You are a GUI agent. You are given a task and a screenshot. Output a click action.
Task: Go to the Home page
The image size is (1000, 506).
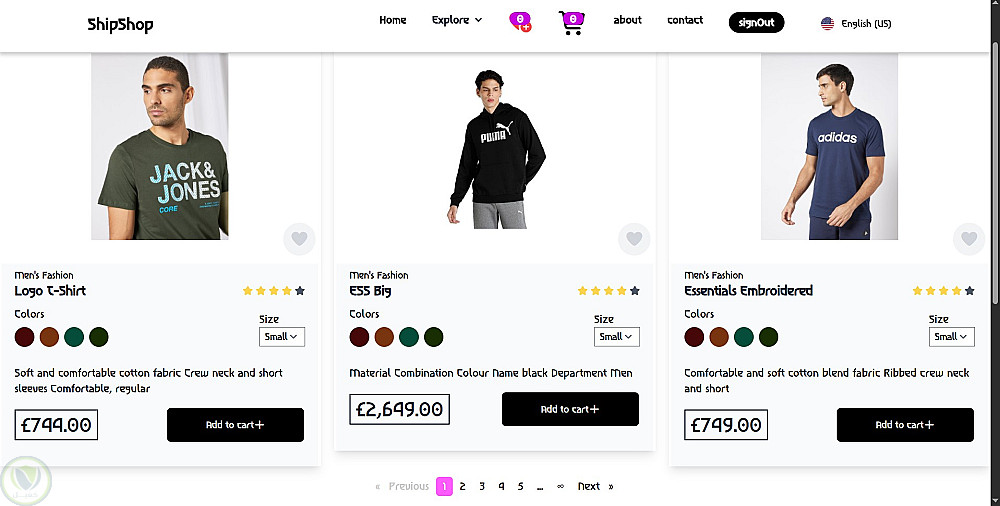tap(393, 20)
